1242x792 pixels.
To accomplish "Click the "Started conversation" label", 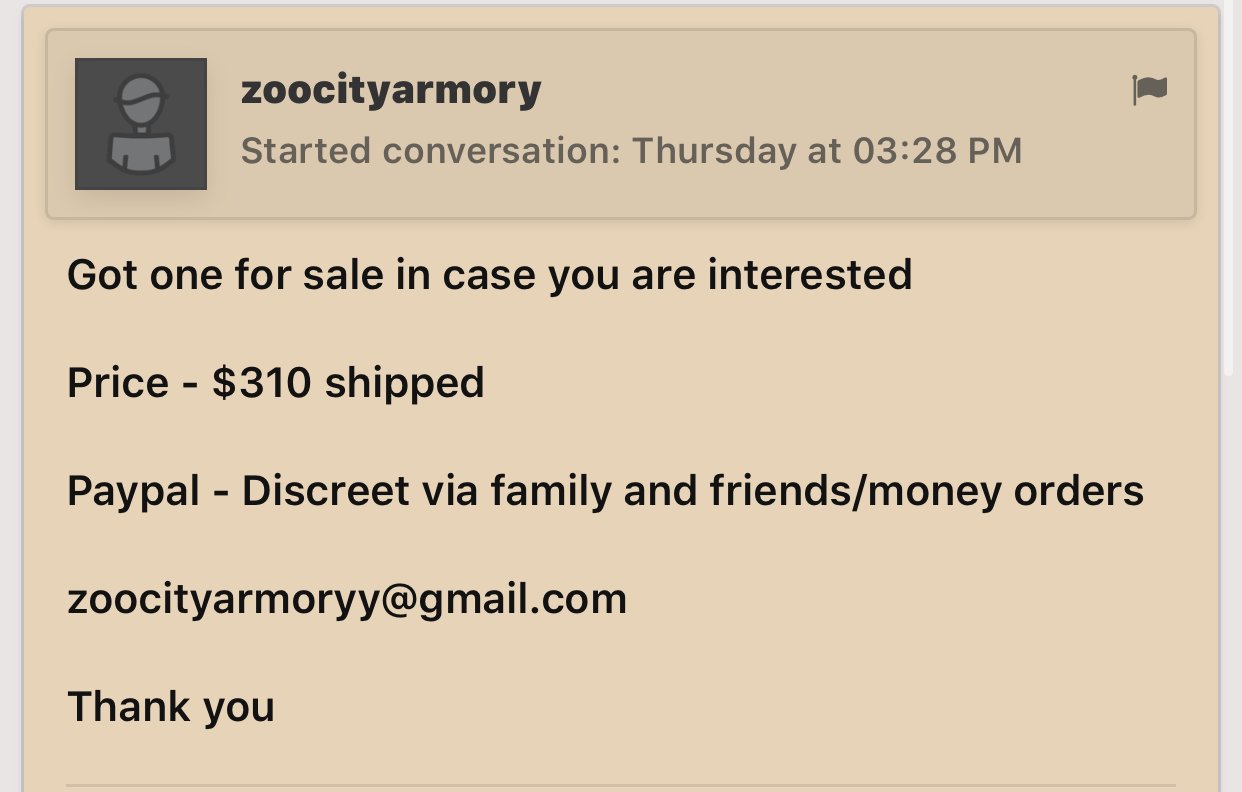I will (430, 151).
